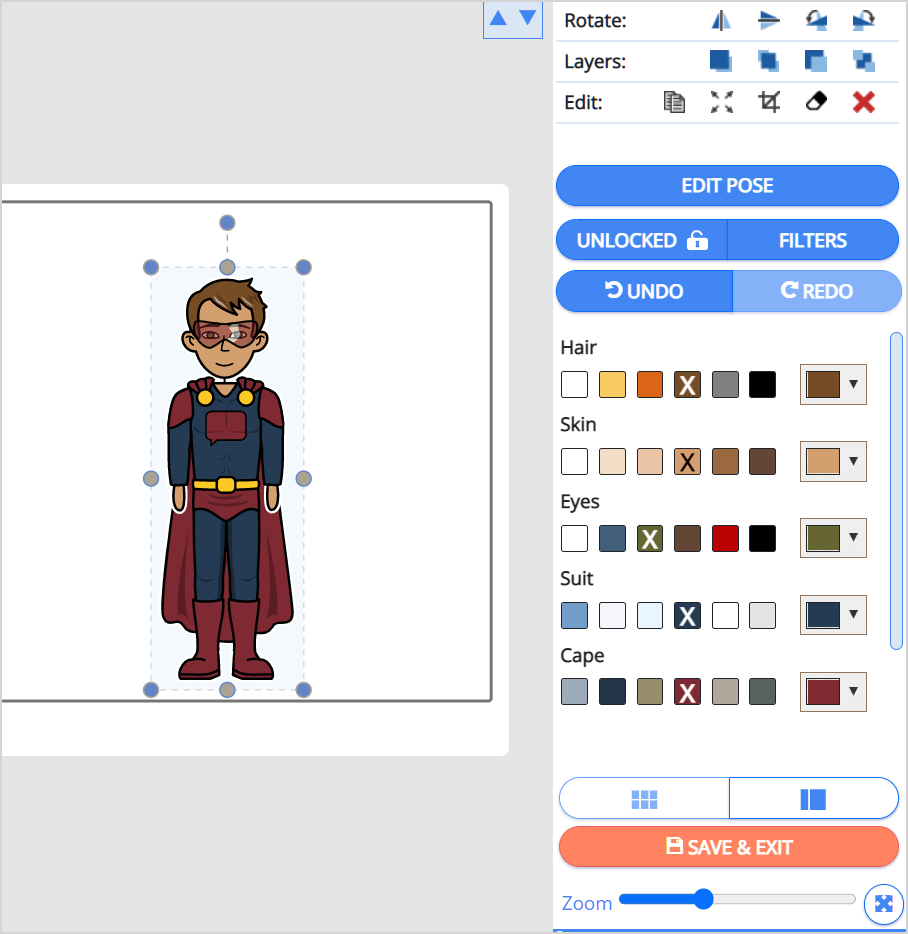Screen dimensions: 908x934
Task: Set eyes to red swatch
Action: pos(725,538)
